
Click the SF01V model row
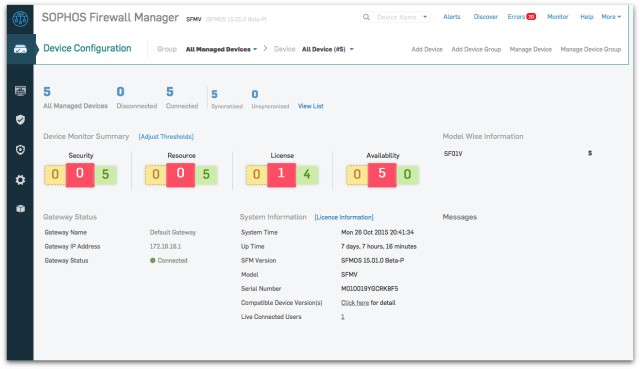518,153
